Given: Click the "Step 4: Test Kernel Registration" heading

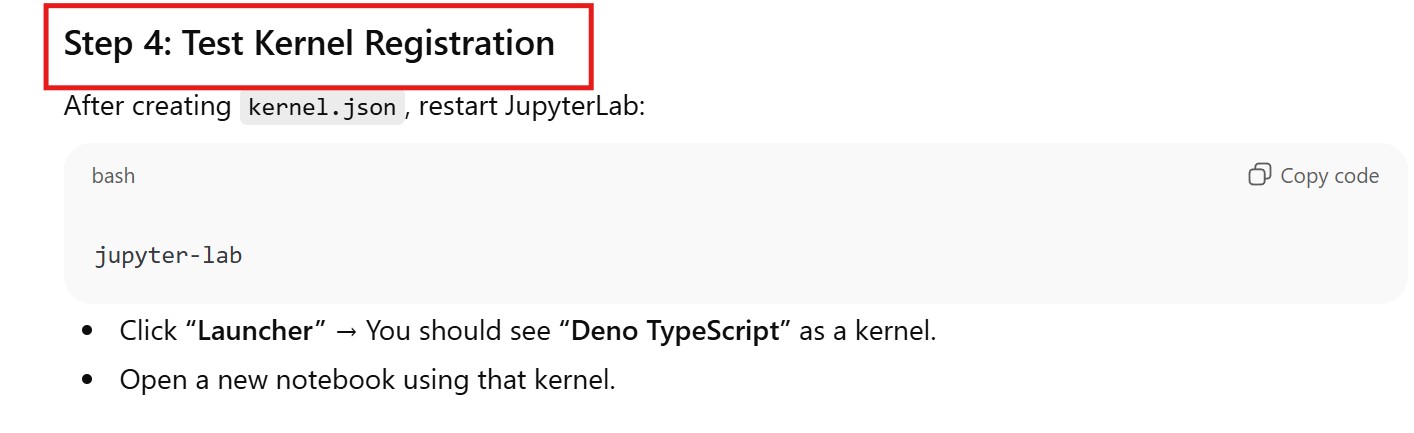Looking at the screenshot, I should coord(309,44).
